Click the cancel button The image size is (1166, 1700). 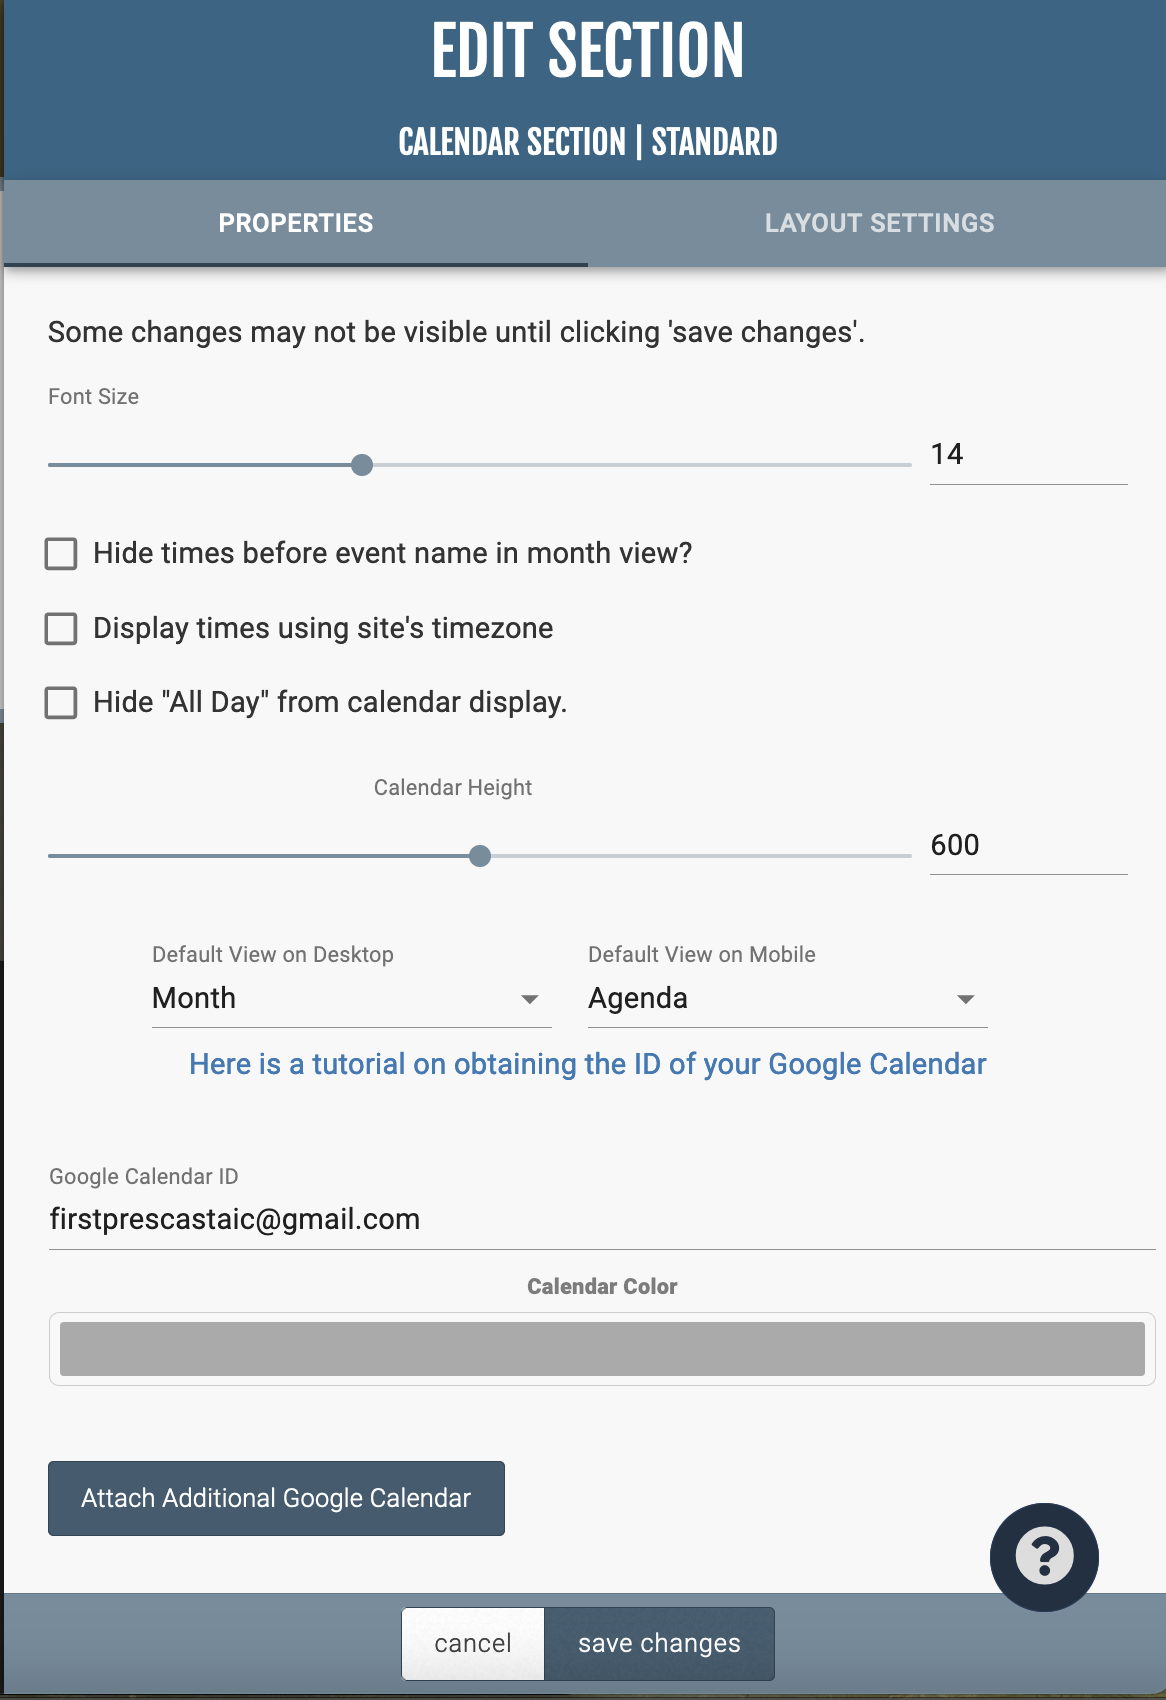pyautogui.click(x=473, y=1643)
